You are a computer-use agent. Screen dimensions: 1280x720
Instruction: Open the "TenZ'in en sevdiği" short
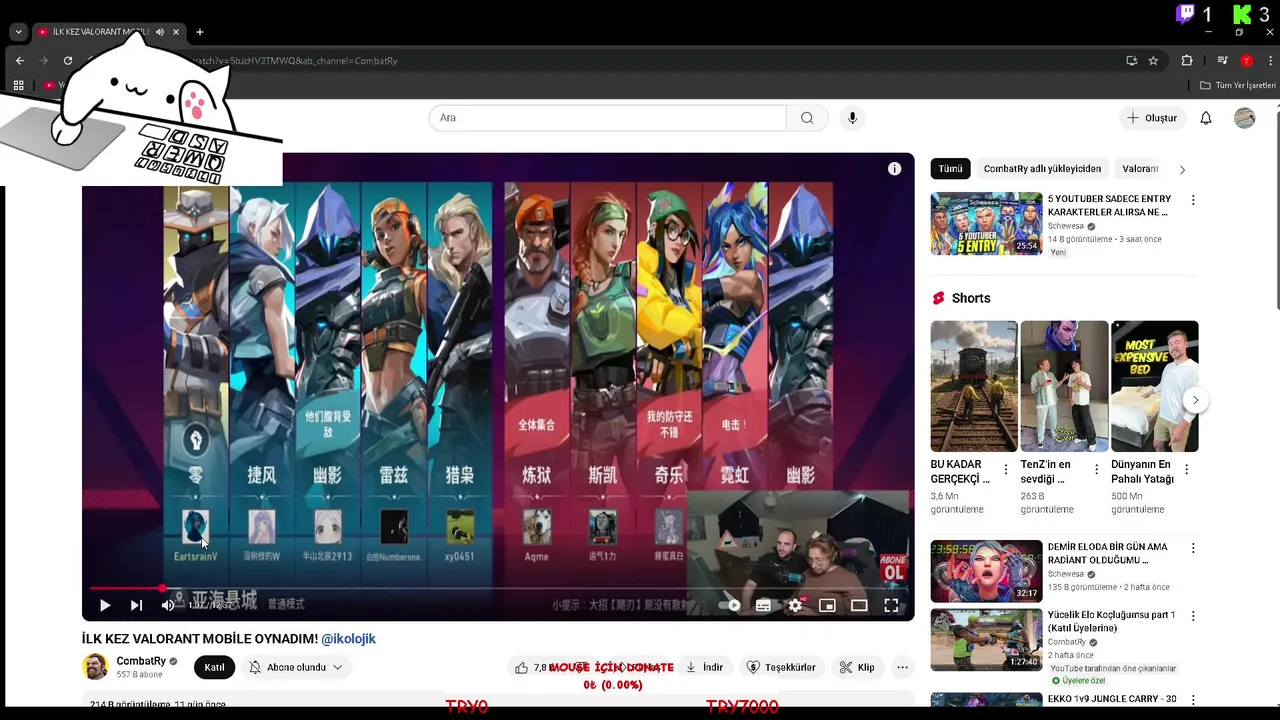[1064, 386]
